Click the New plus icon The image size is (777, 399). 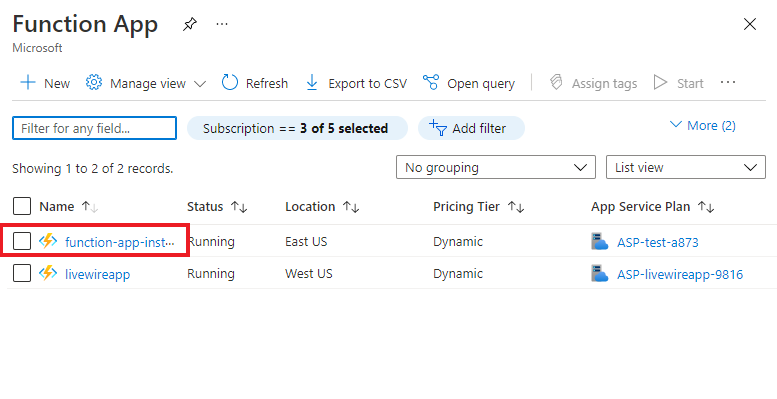point(28,82)
